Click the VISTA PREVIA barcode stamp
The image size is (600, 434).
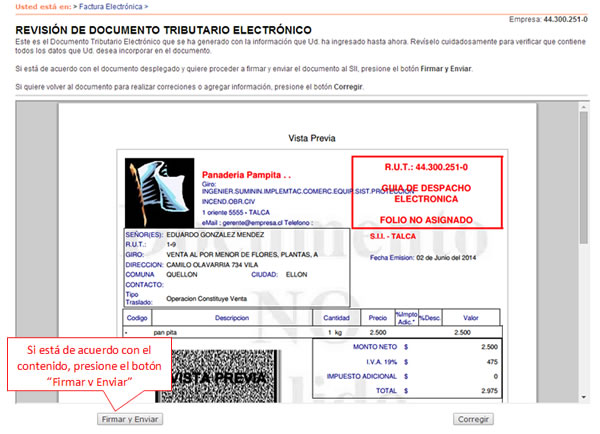point(217,376)
